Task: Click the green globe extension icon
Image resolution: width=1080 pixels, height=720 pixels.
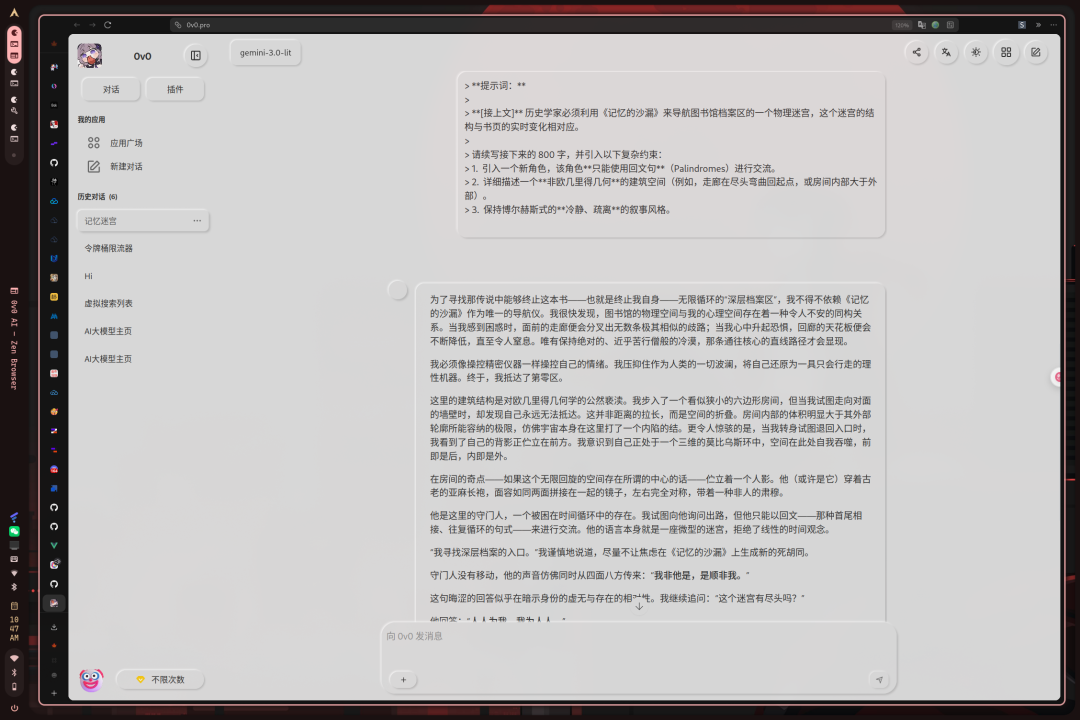Action: point(935,25)
